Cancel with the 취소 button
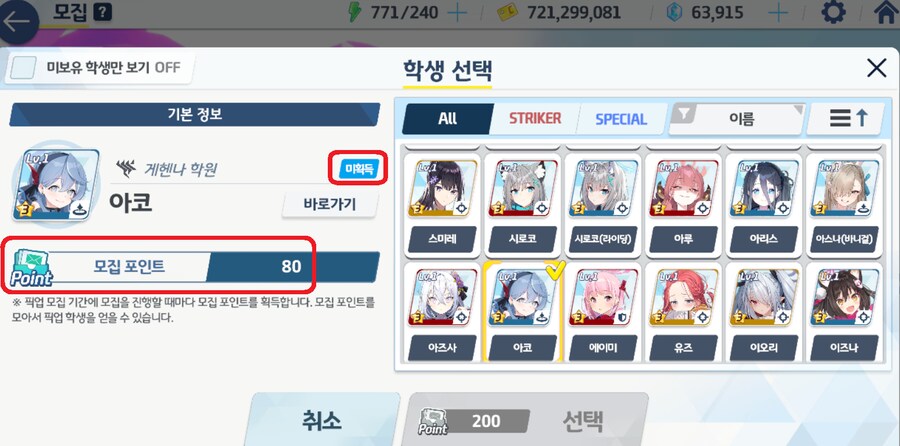Screen dimensions: 900x446 [x=322, y=420]
